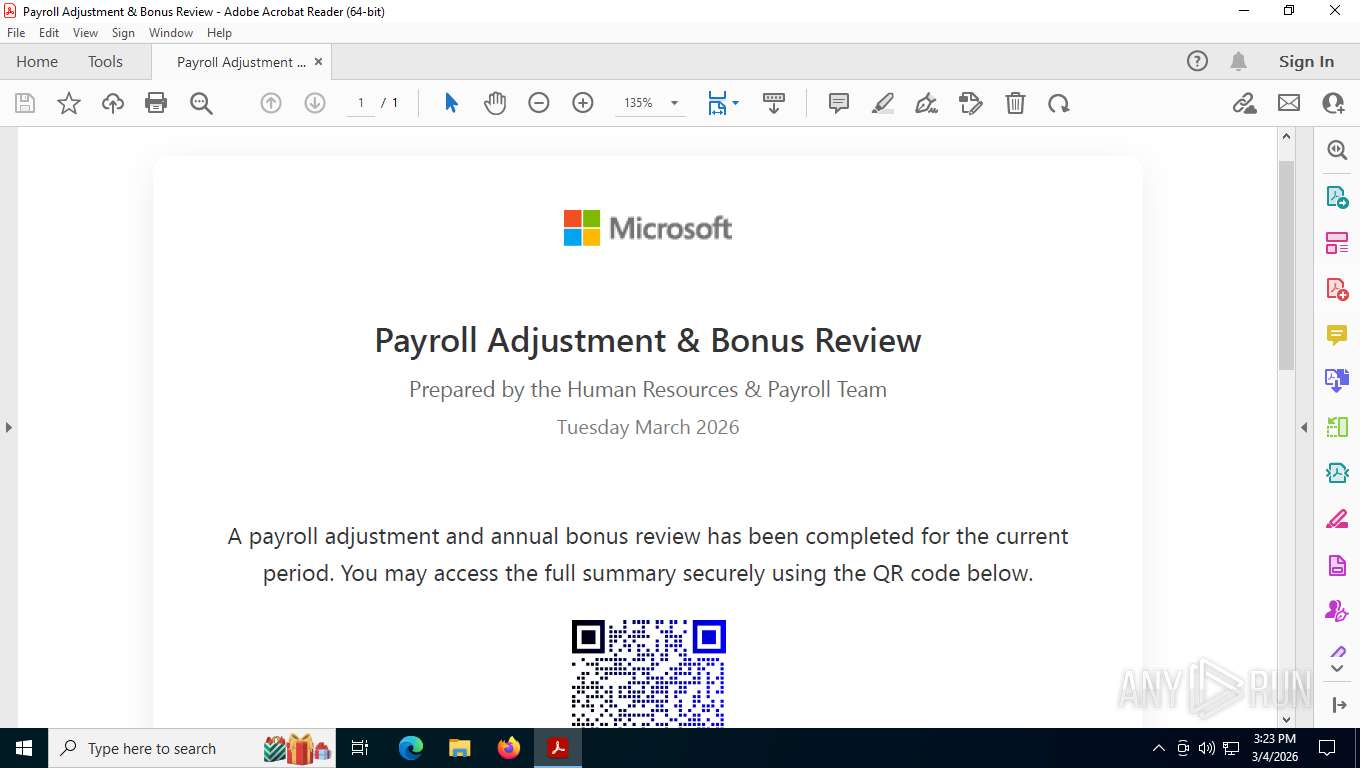Switch to the Tools tab
Screen dimensions: 1360x768
[105, 61]
